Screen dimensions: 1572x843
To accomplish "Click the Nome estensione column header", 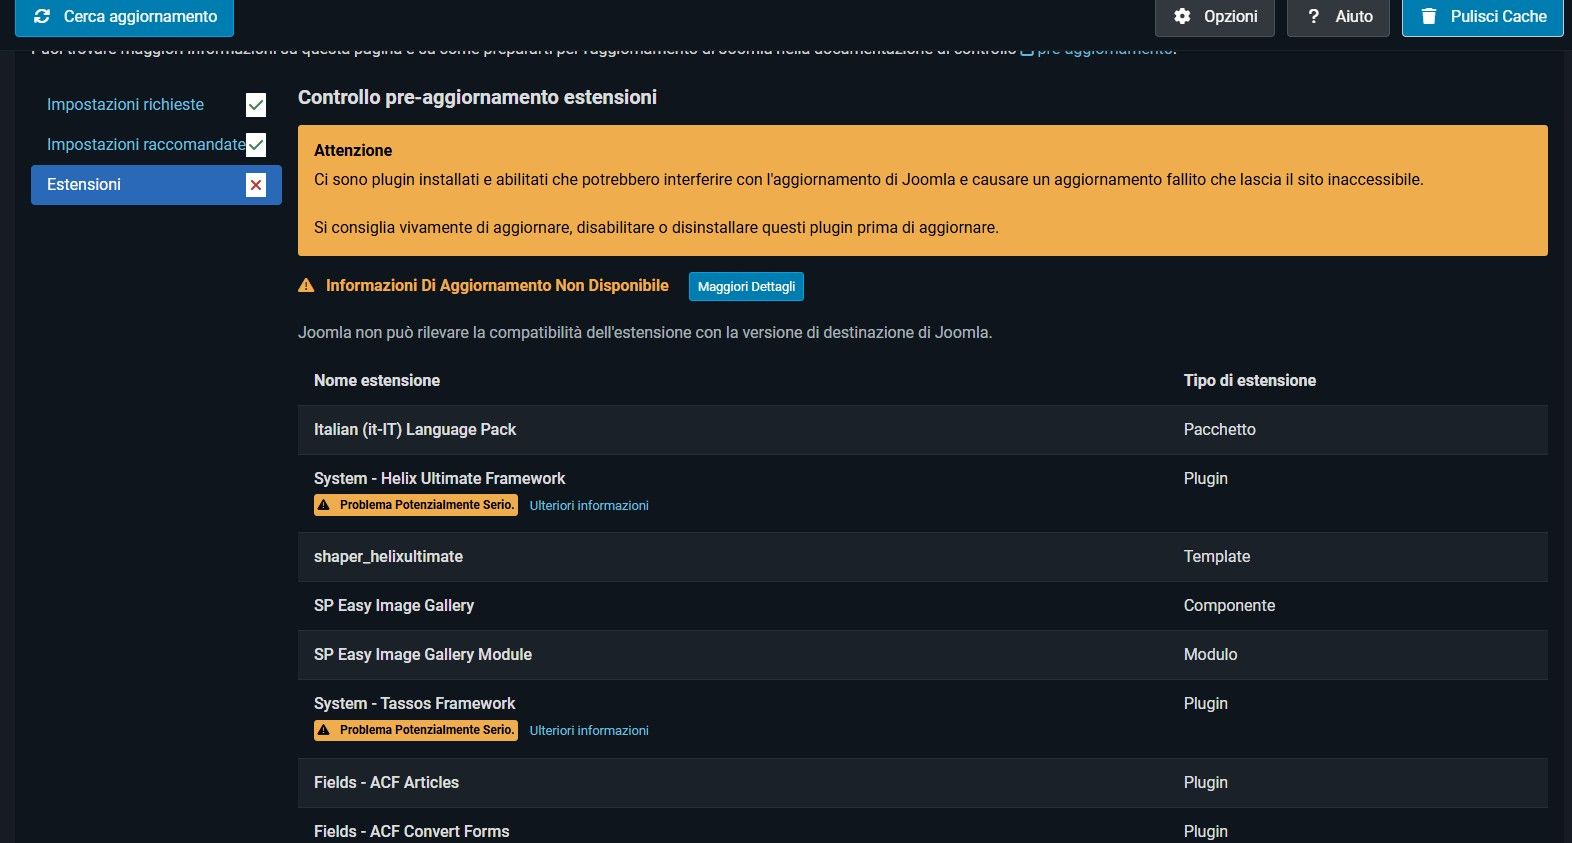I will pos(377,381).
